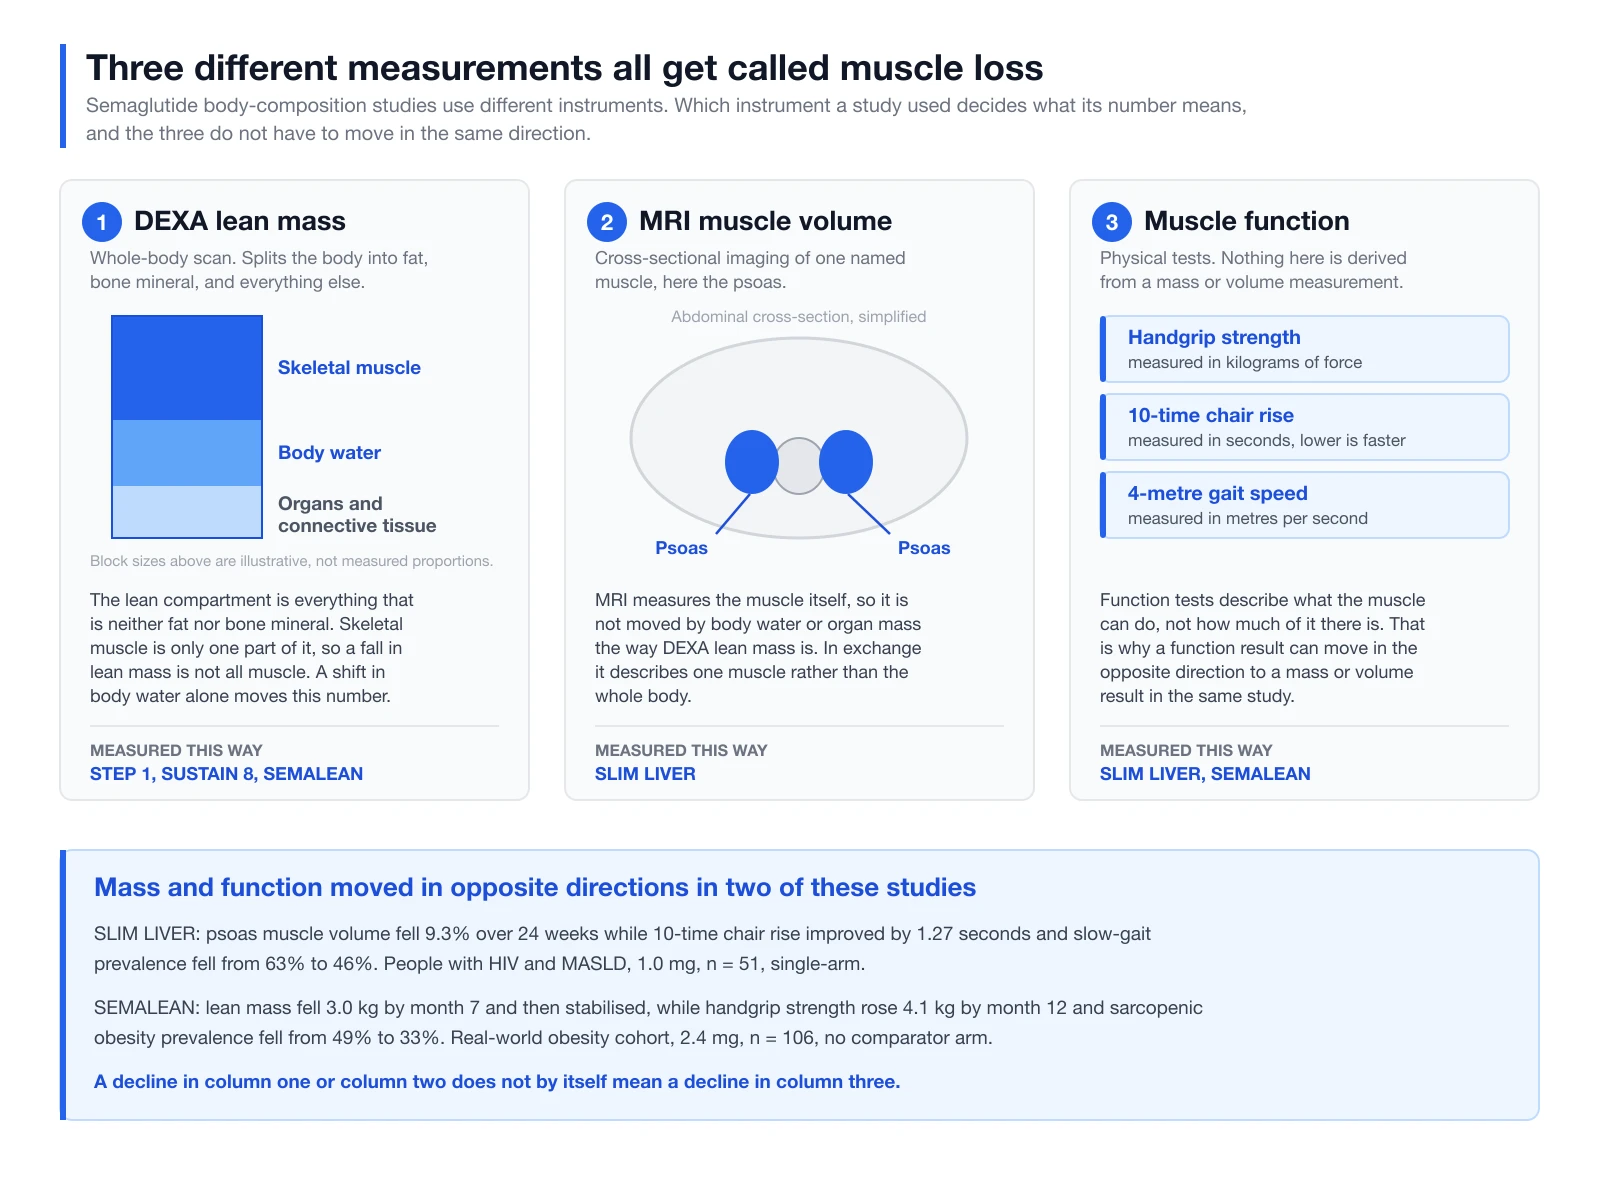
Task: Click the grey spine circle between the psoas ovals
Action: [x=799, y=466]
